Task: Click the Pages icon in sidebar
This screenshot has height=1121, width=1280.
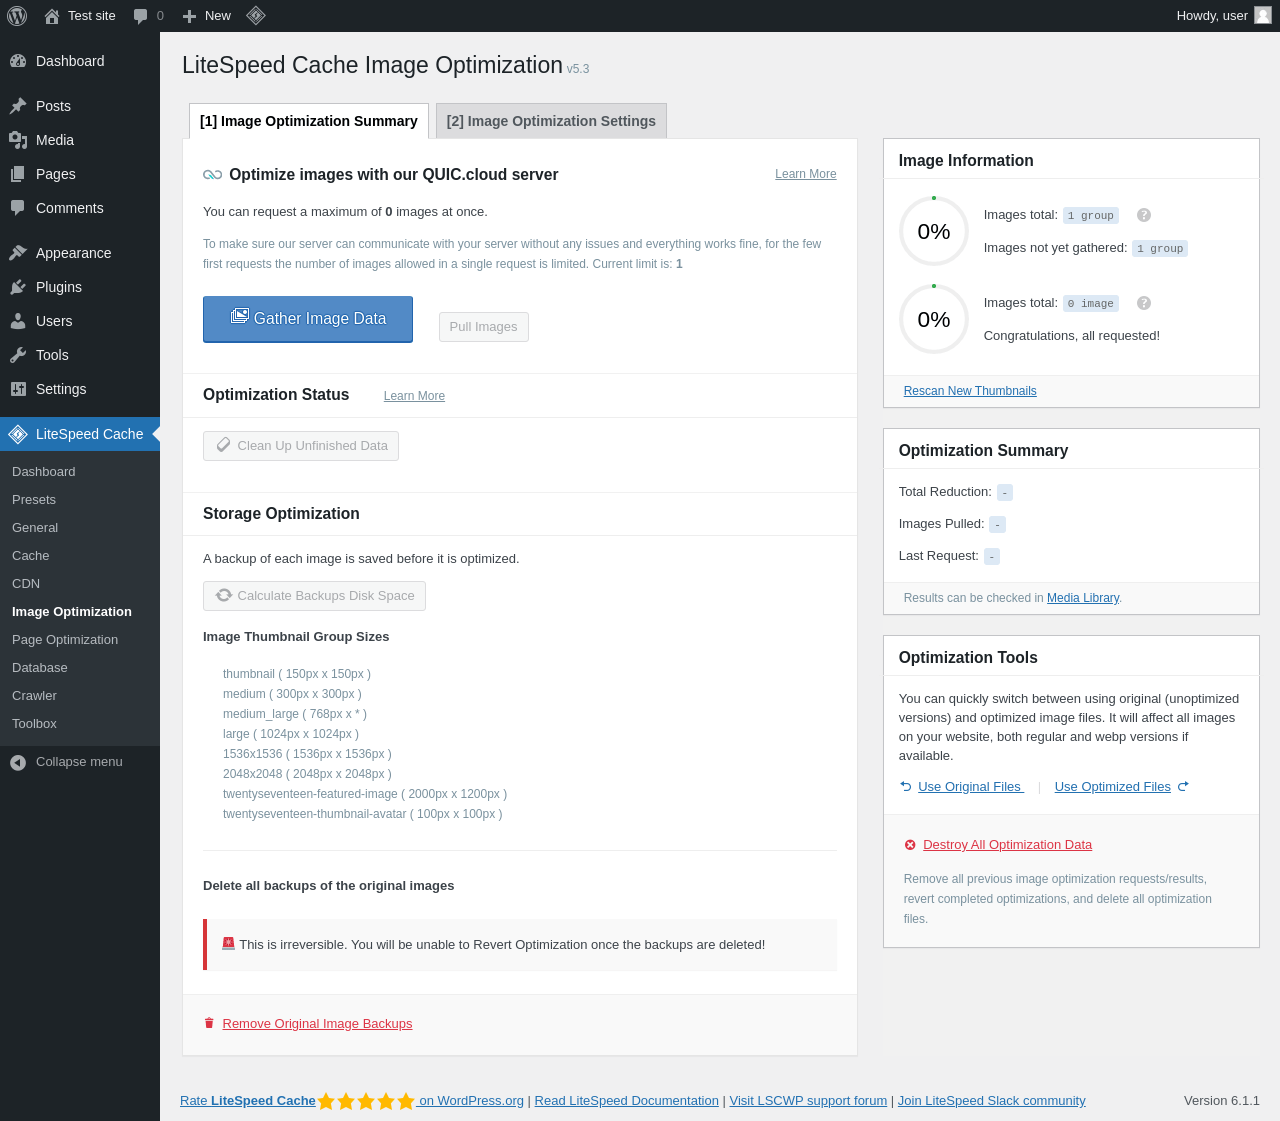Action: click(x=18, y=174)
